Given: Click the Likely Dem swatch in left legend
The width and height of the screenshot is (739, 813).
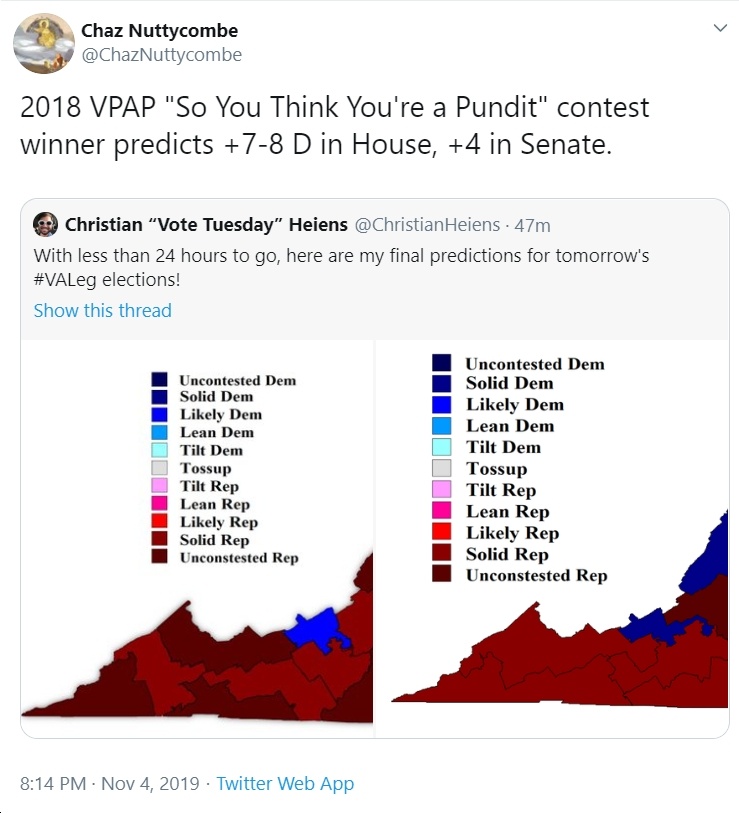Looking at the screenshot, I should (x=159, y=415).
